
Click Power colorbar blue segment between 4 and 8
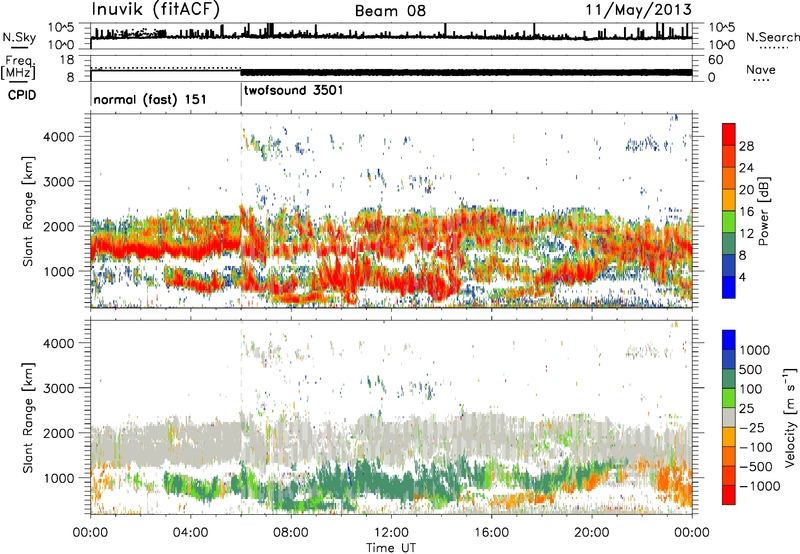pos(729,265)
